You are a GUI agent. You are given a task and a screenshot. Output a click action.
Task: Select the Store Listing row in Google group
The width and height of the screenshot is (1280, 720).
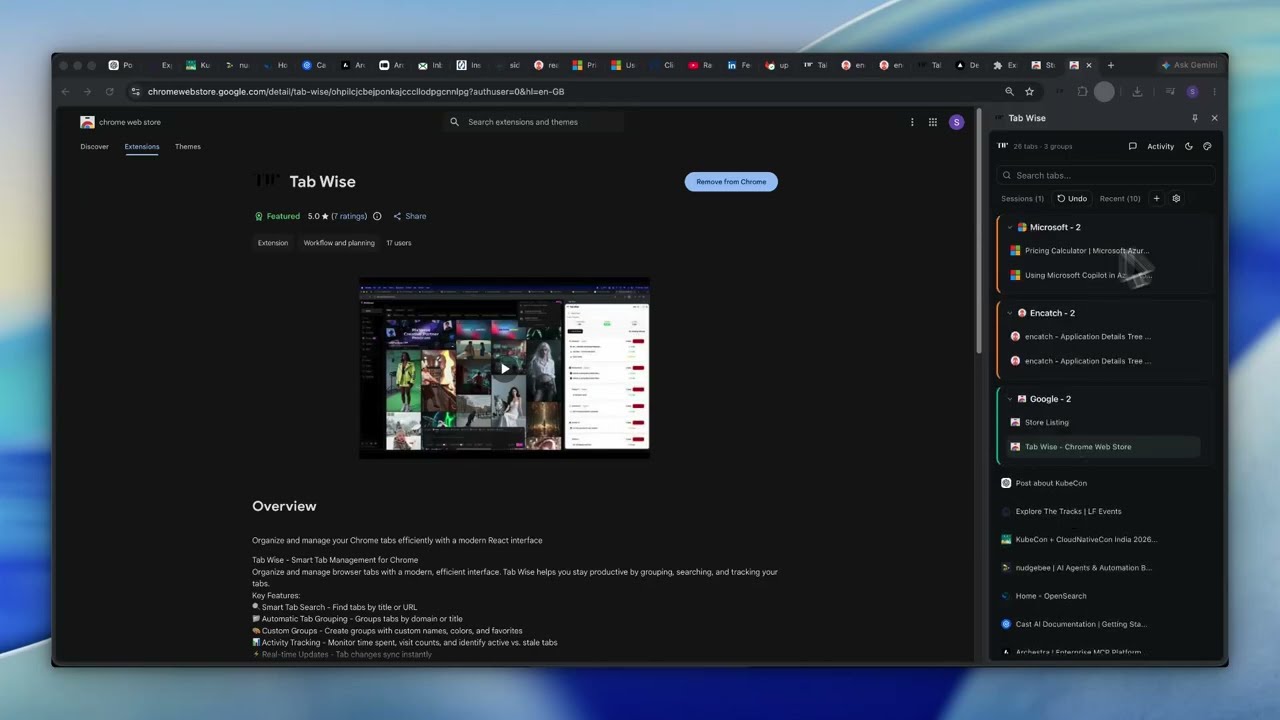coord(1104,422)
